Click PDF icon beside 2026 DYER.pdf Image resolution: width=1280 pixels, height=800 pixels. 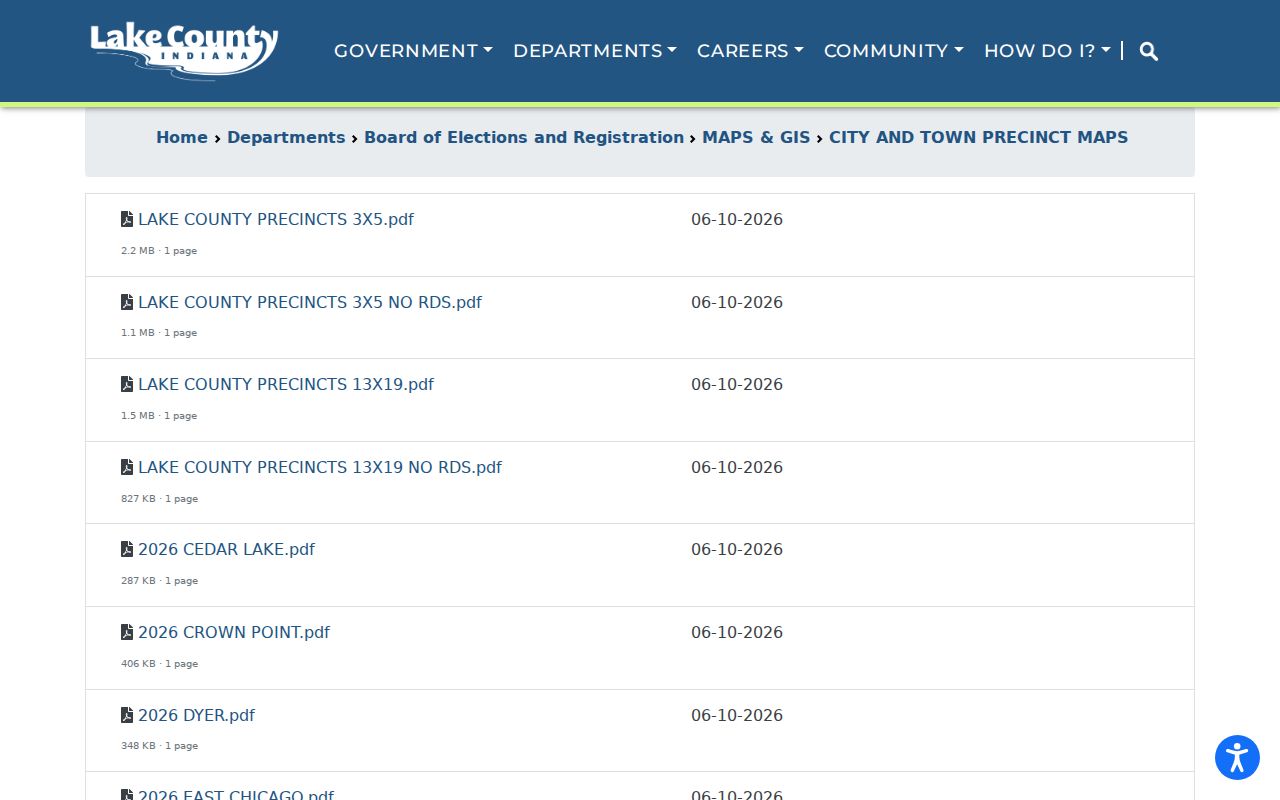coord(127,715)
